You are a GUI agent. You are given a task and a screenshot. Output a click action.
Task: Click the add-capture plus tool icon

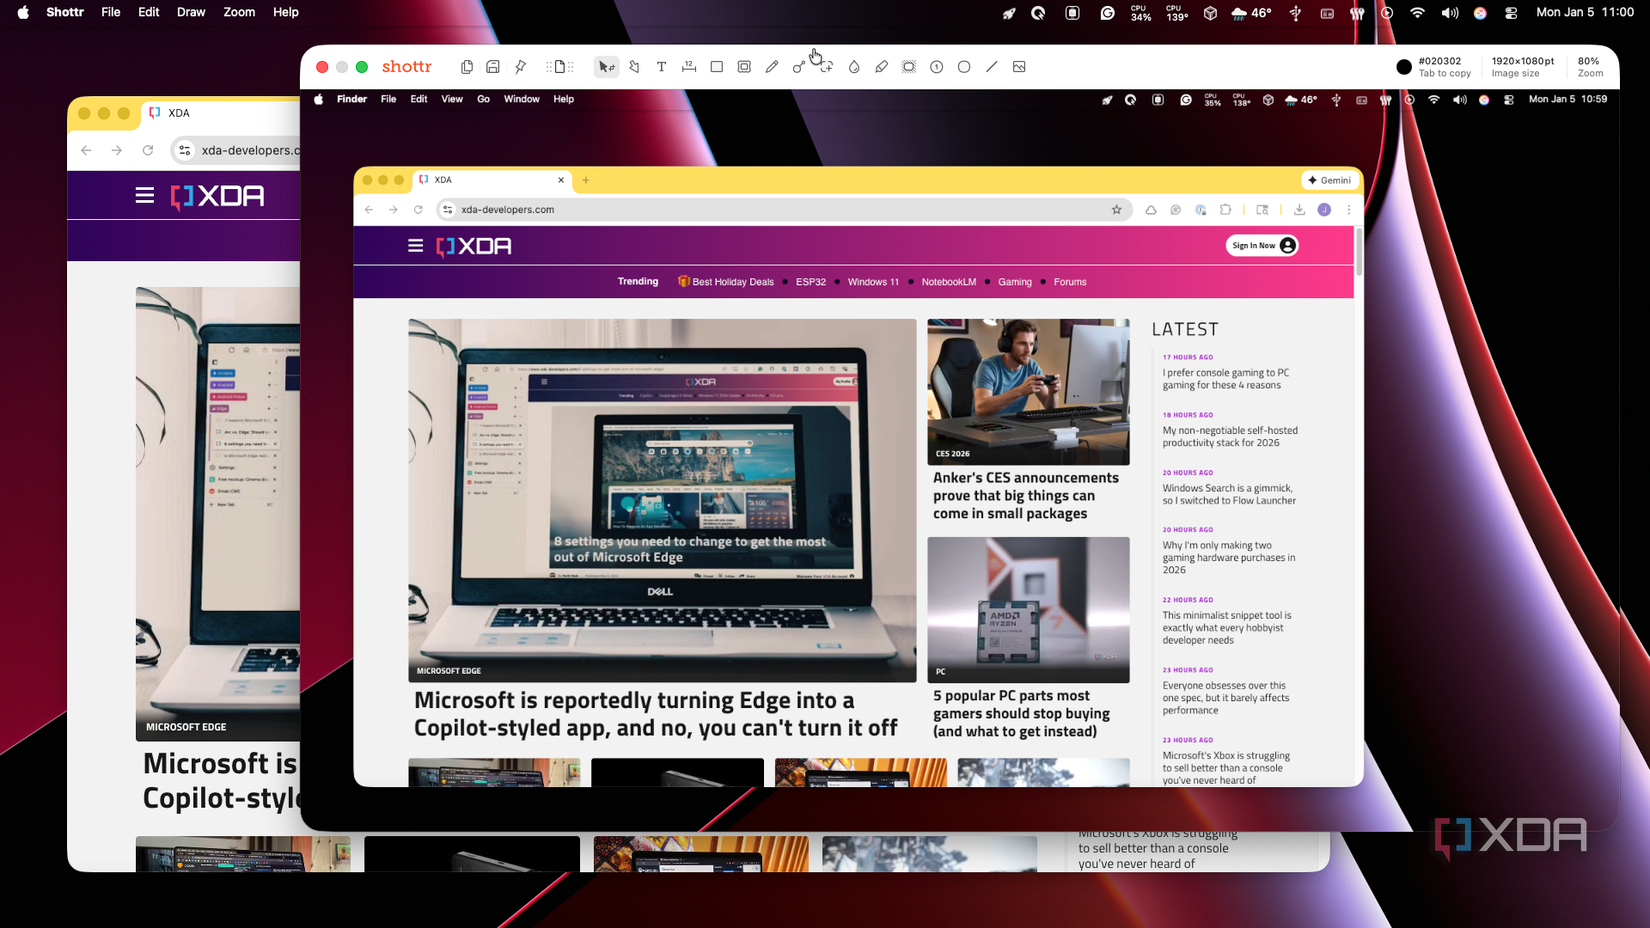pyautogui.click(x=826, y=67)
